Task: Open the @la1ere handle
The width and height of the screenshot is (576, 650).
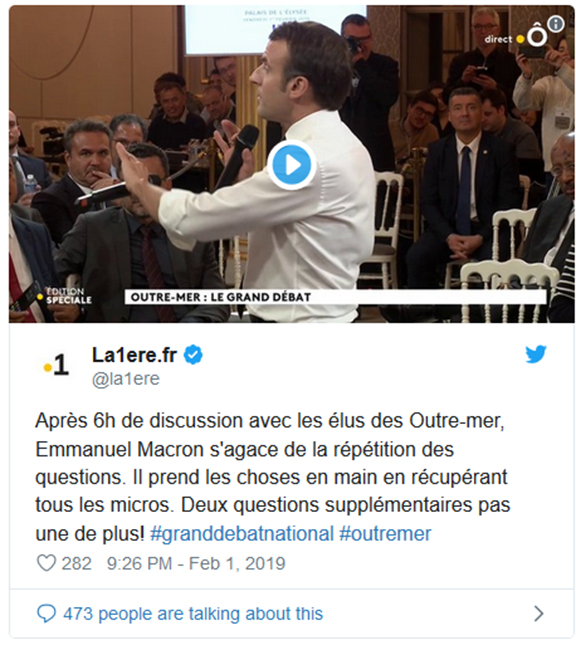Action: click(x=126, y=379)
